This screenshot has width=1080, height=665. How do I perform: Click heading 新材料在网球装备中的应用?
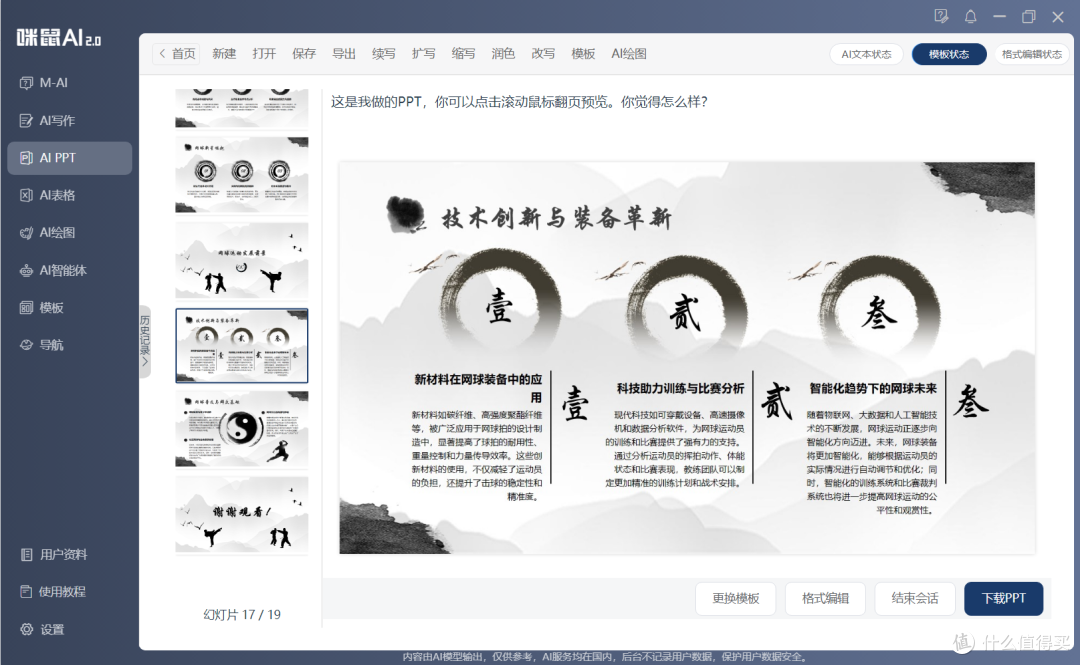(x=478, y=388)
